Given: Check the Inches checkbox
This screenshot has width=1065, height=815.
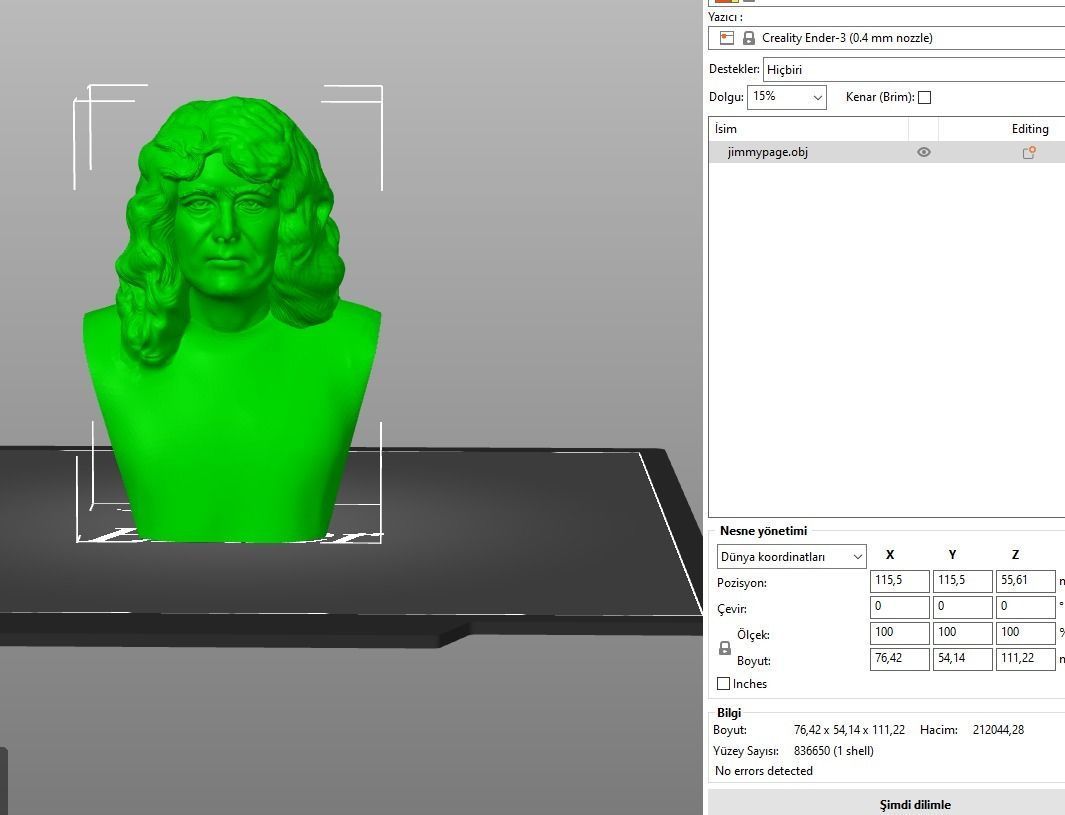Looking at the screenshot, I should [723, 684].
